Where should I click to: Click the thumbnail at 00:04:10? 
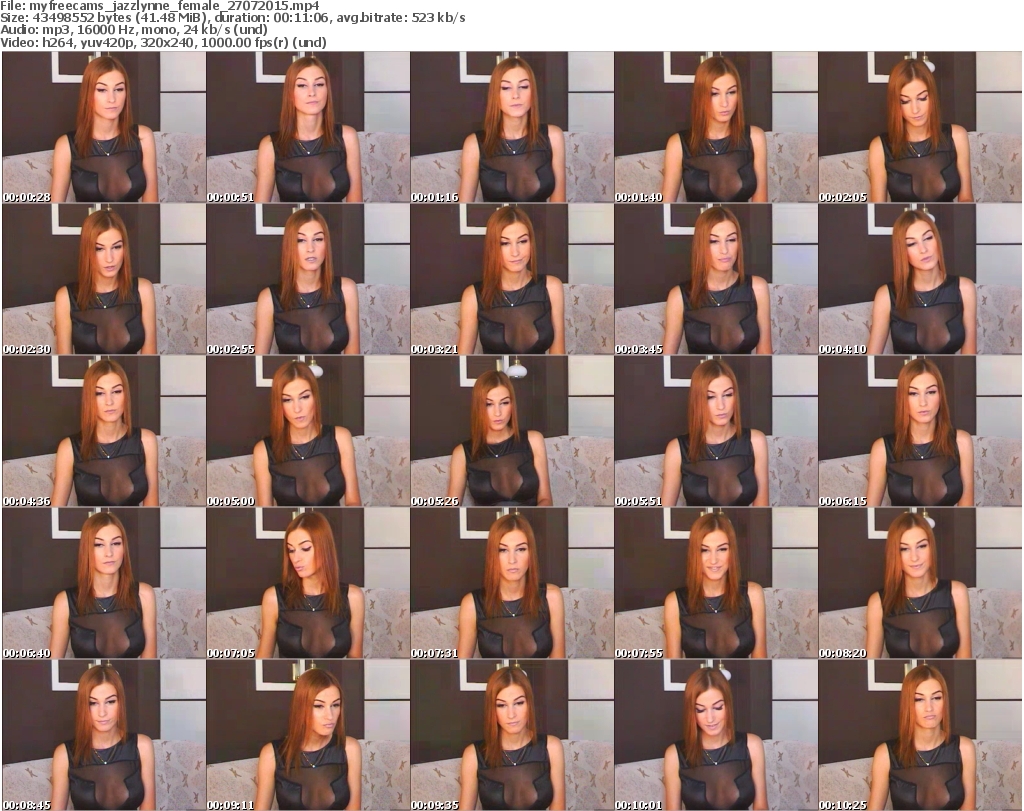pyautogui.click(x=920, y=279)
